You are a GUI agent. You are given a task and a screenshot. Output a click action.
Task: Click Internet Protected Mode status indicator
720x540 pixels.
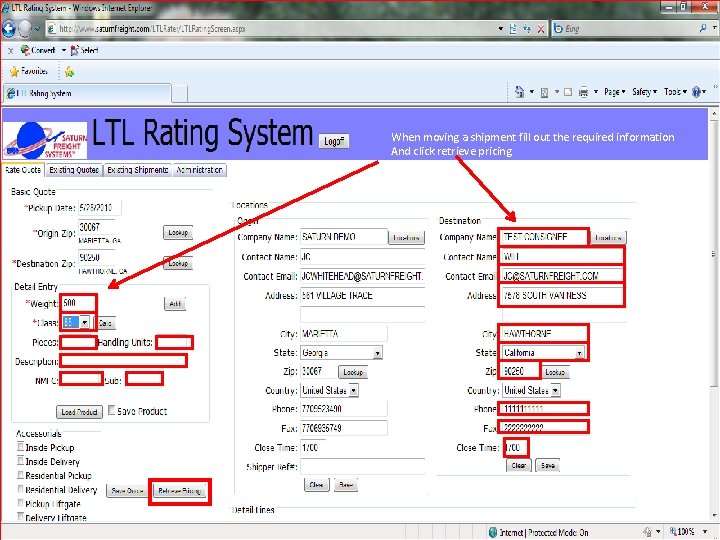tap(539, 532)
